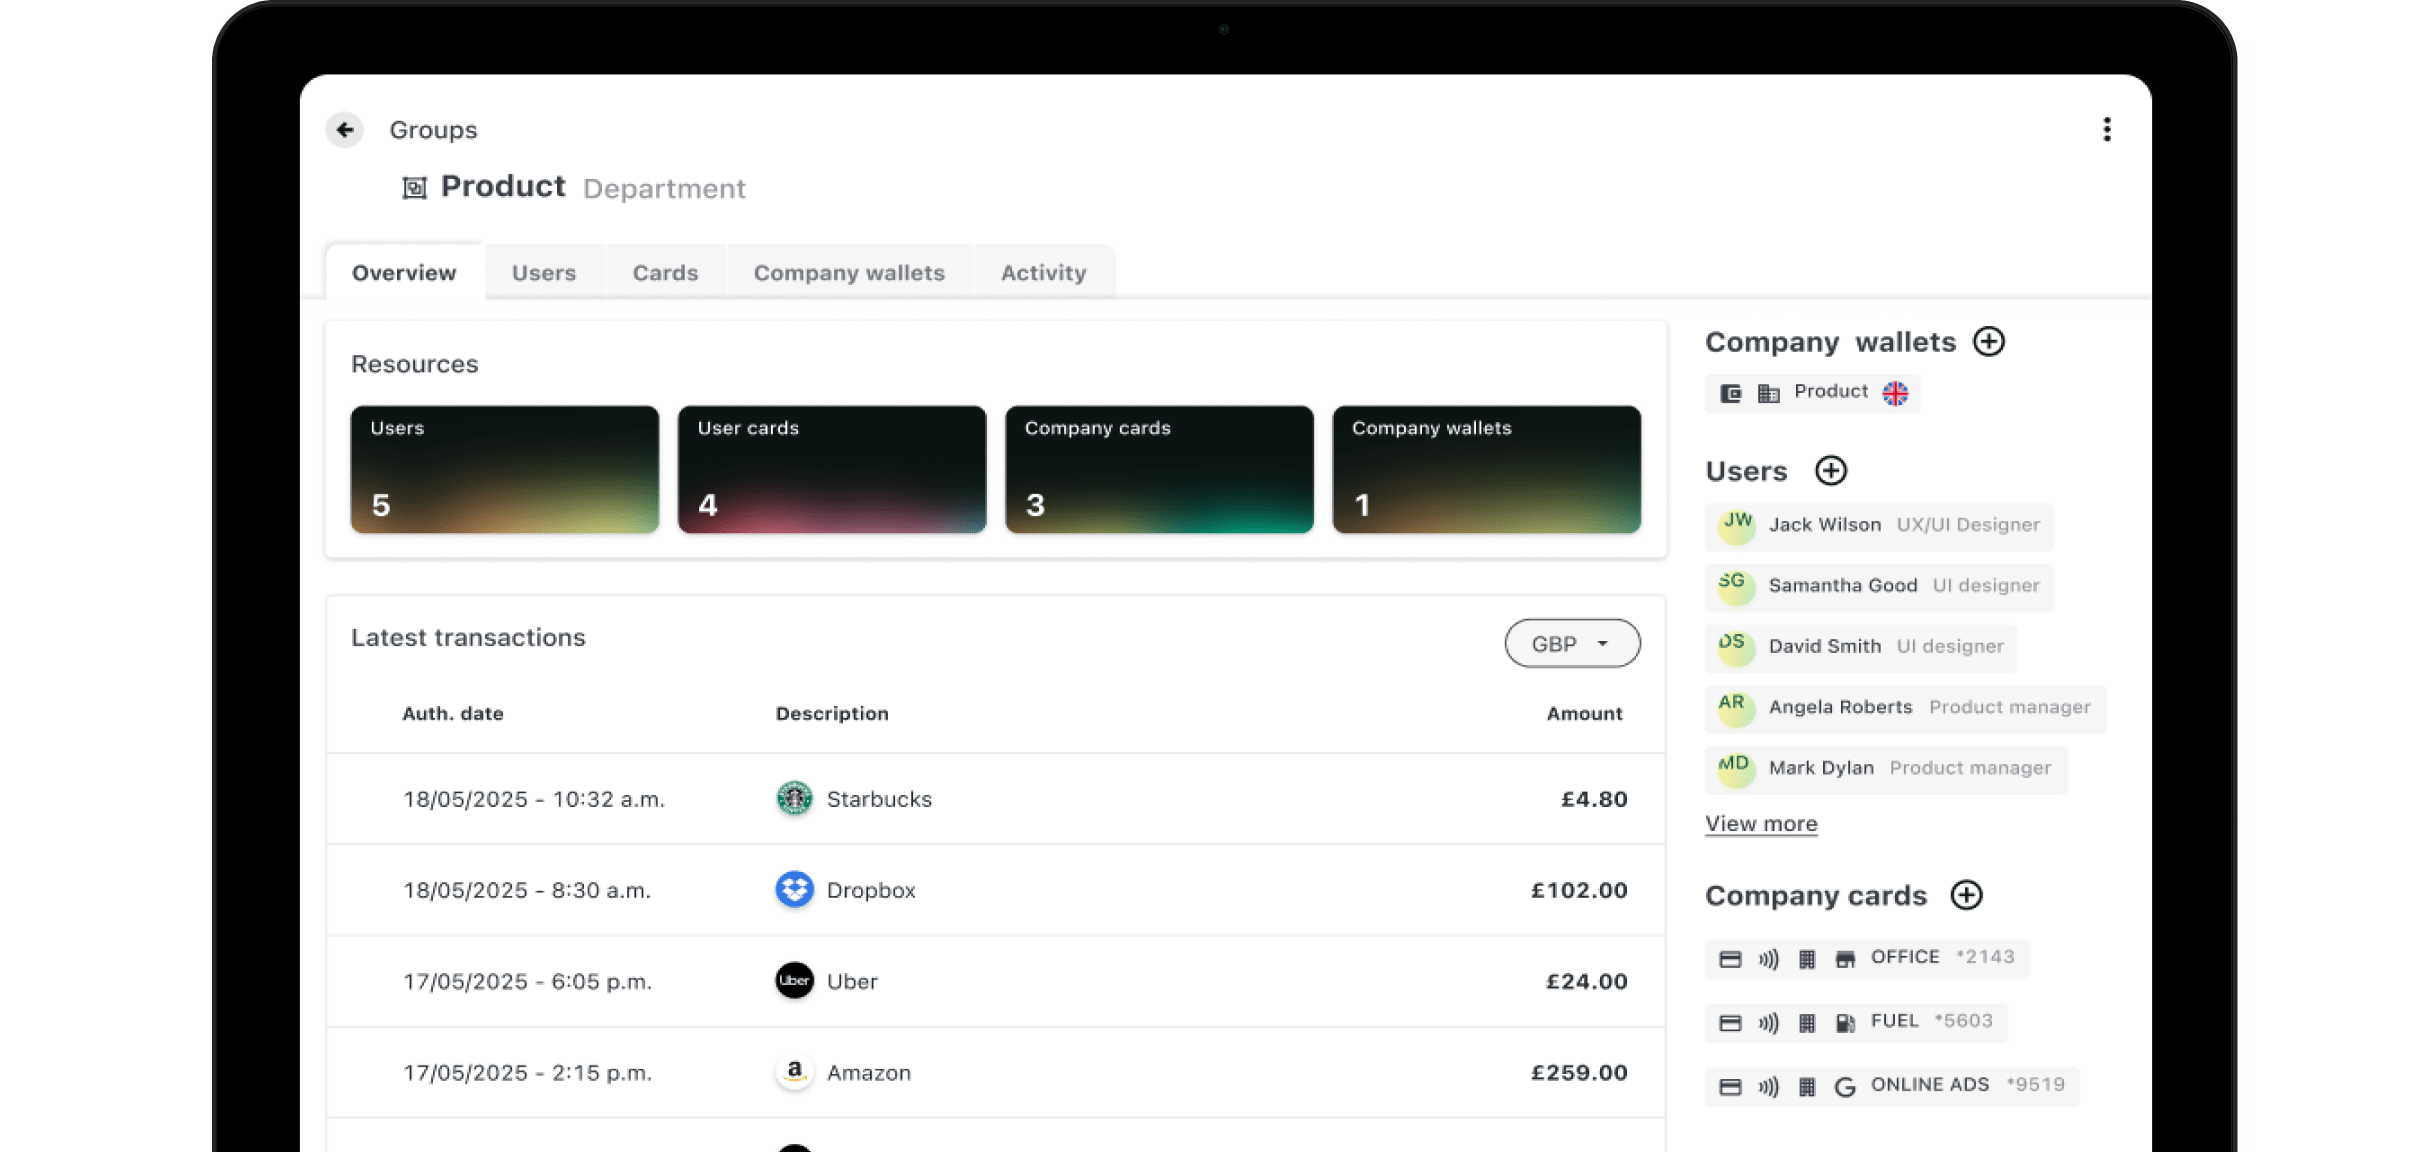Click the DS avatar of David Smith
The image size is (2432, 1152).
[1736, 648]
